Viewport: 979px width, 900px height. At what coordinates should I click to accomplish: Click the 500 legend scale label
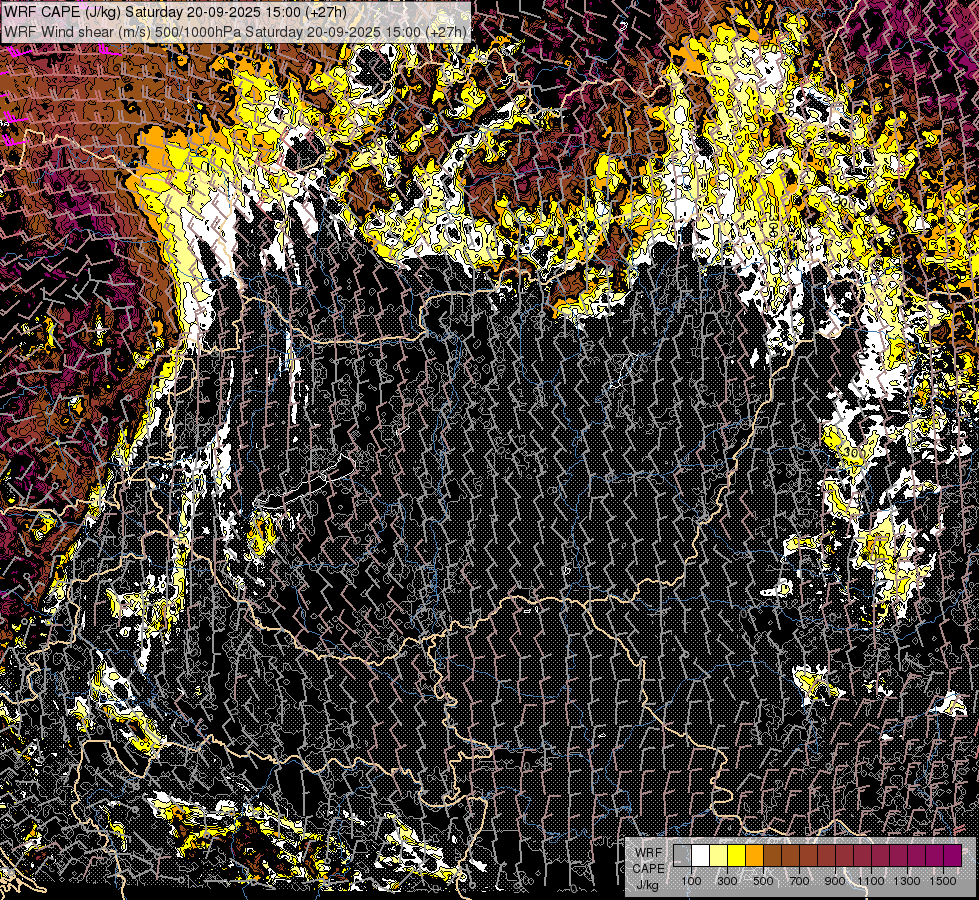(763, 881)
